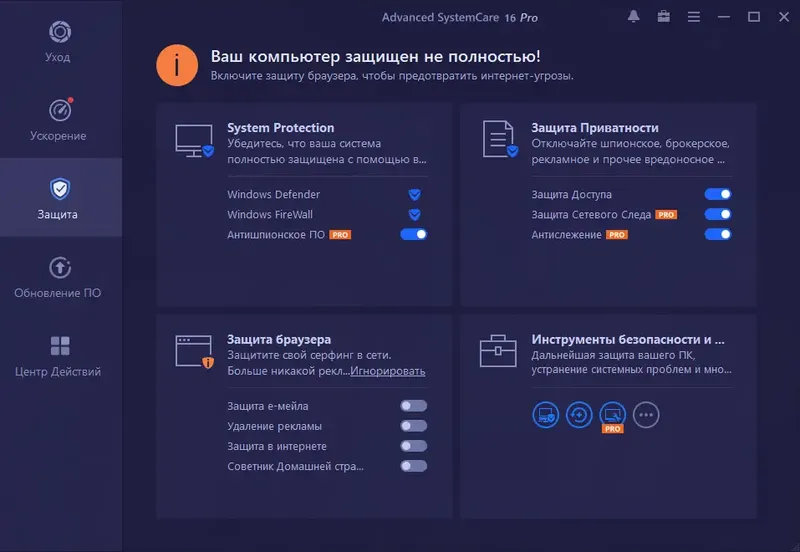Click the Windows FireWall shield status icon
The image size is (800, 552).
pyautogui.click(x=415, y=215)
